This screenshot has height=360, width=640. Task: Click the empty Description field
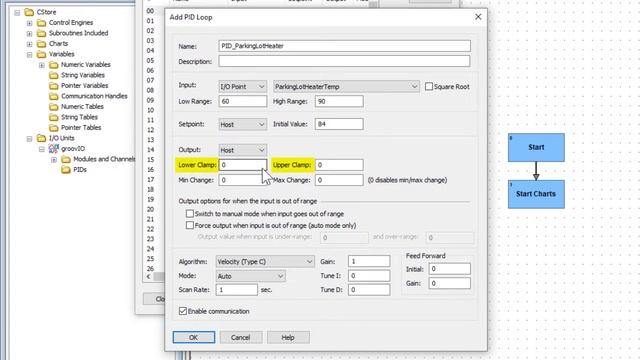coord(344,61)
